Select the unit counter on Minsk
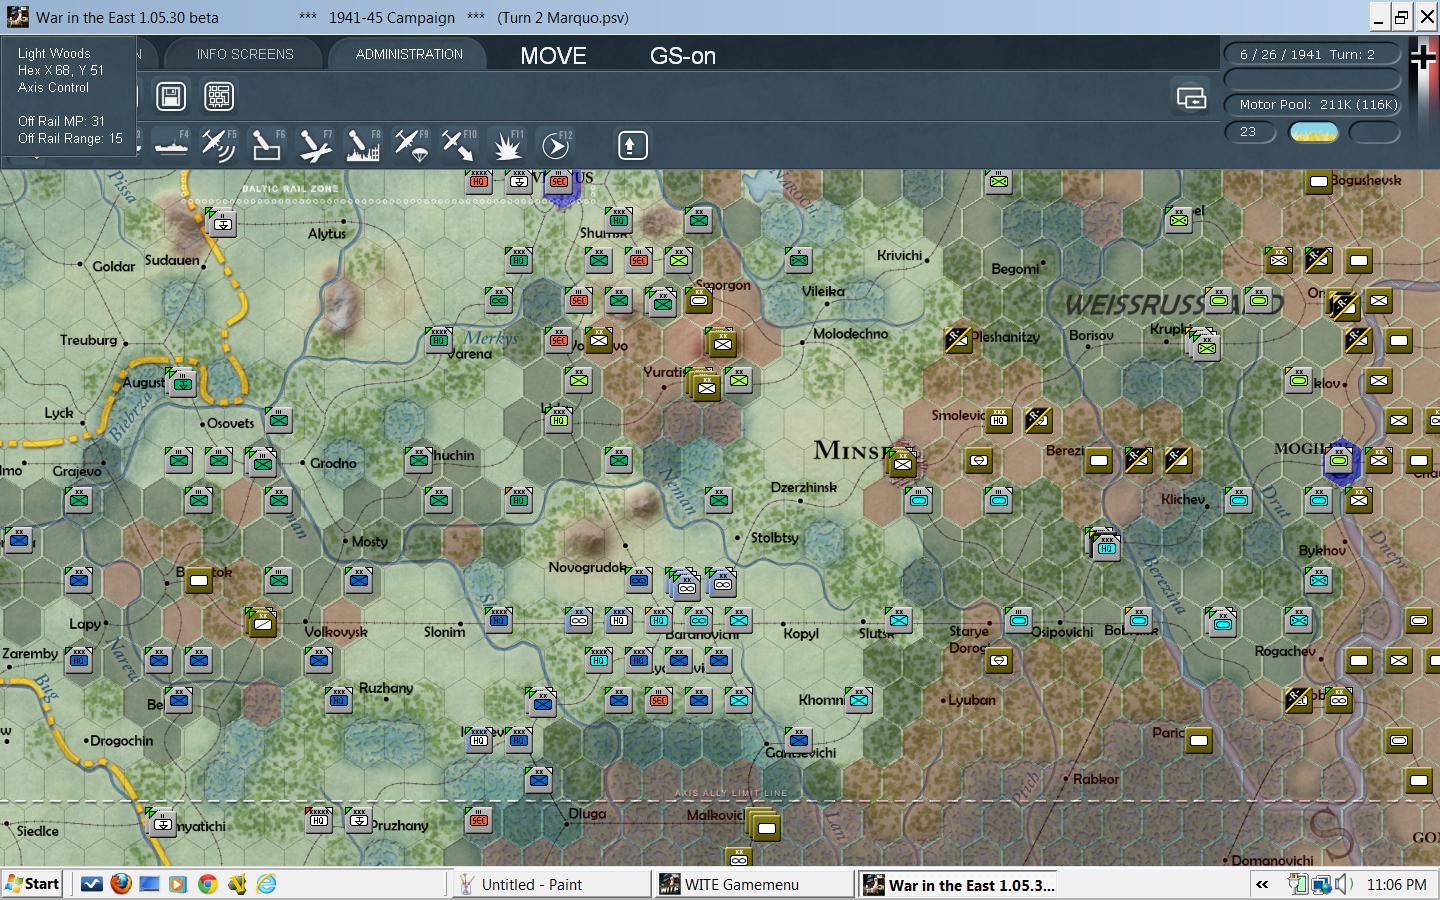This screenshot has width=1440, height=900. 902,462
